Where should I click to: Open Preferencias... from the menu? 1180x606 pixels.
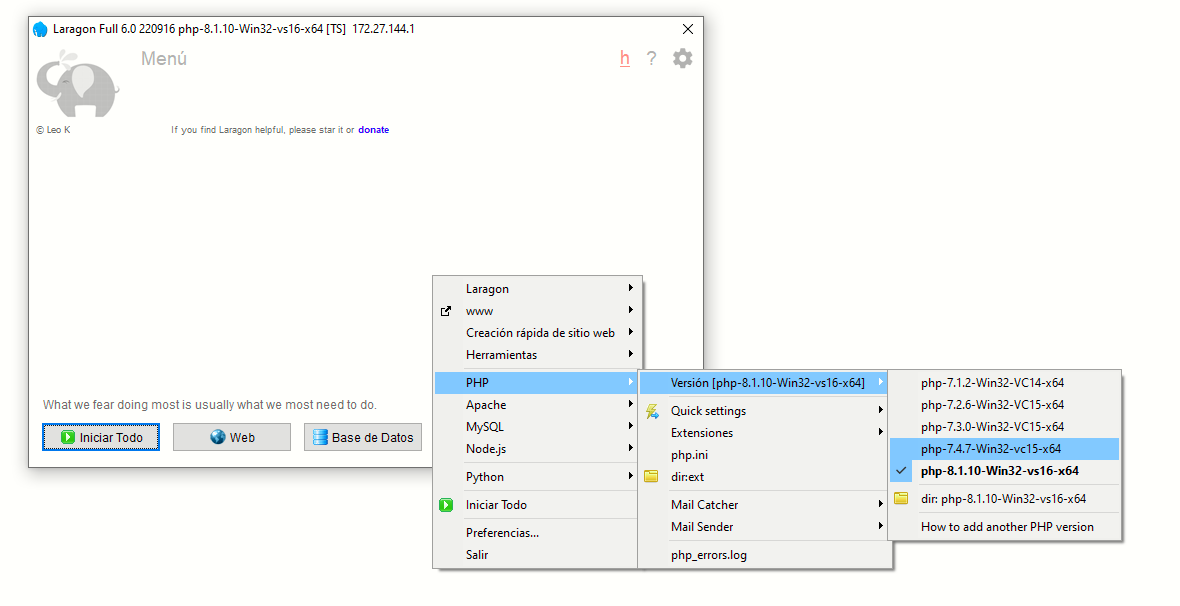coord(502,533)
